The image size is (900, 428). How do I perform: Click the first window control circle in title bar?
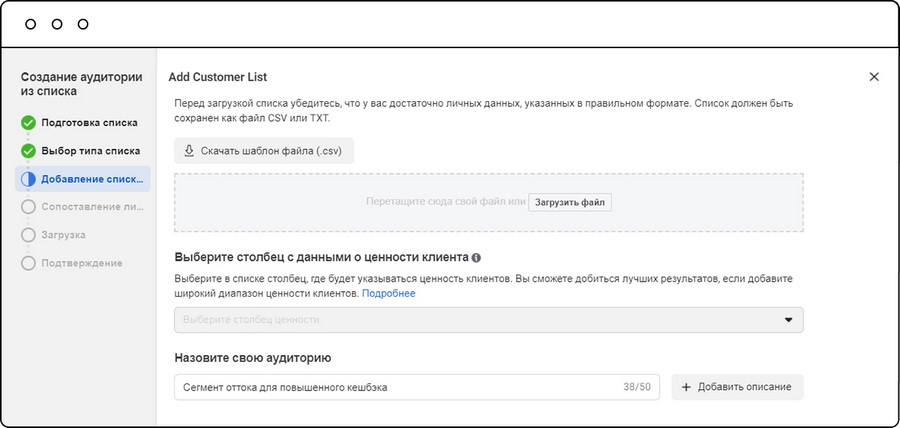[30, 24]
